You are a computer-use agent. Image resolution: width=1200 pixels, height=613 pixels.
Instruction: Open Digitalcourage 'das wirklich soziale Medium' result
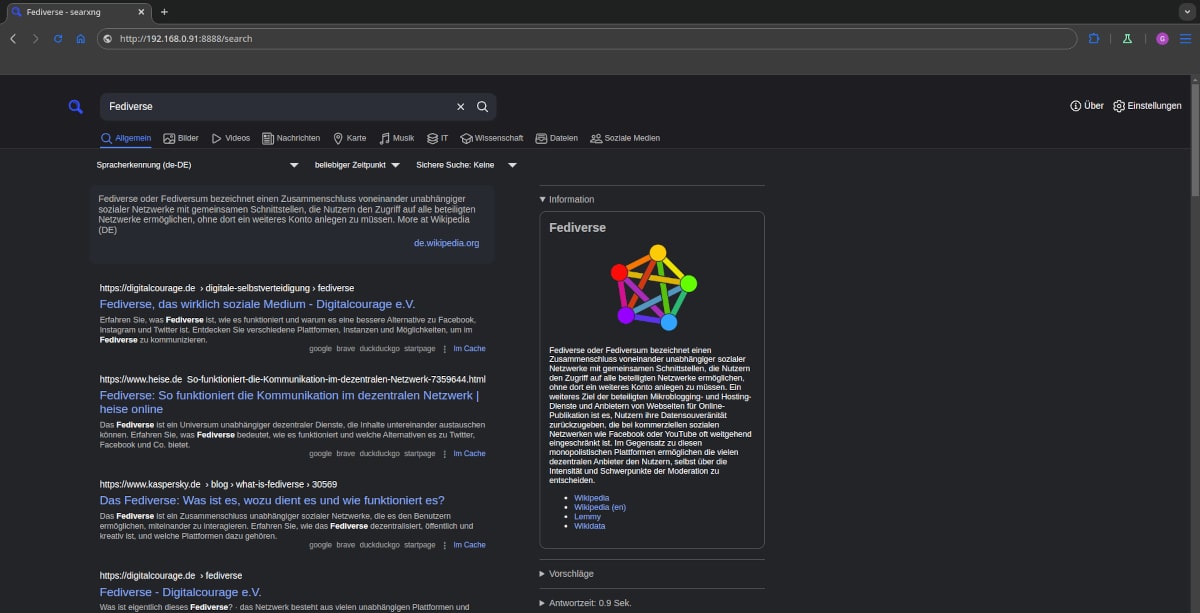pos(257,304)
